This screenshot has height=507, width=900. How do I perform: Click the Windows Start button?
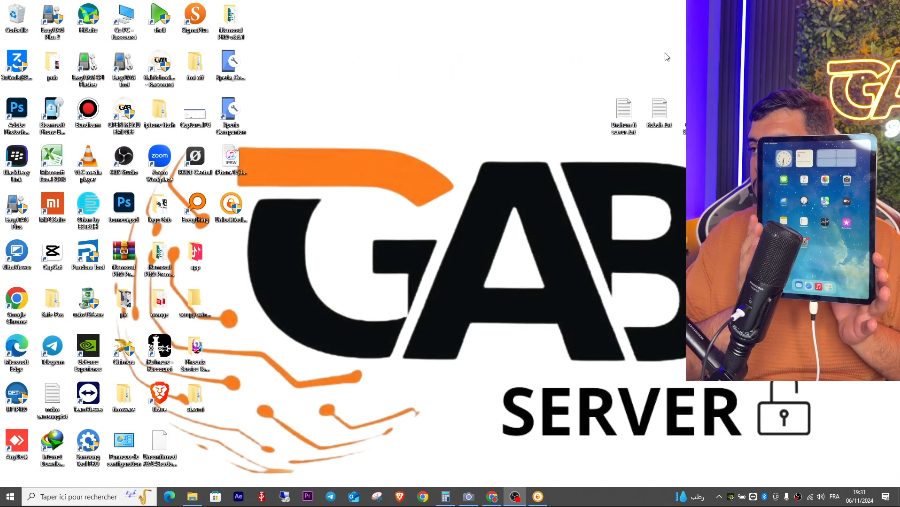click(x=10, y=497)
